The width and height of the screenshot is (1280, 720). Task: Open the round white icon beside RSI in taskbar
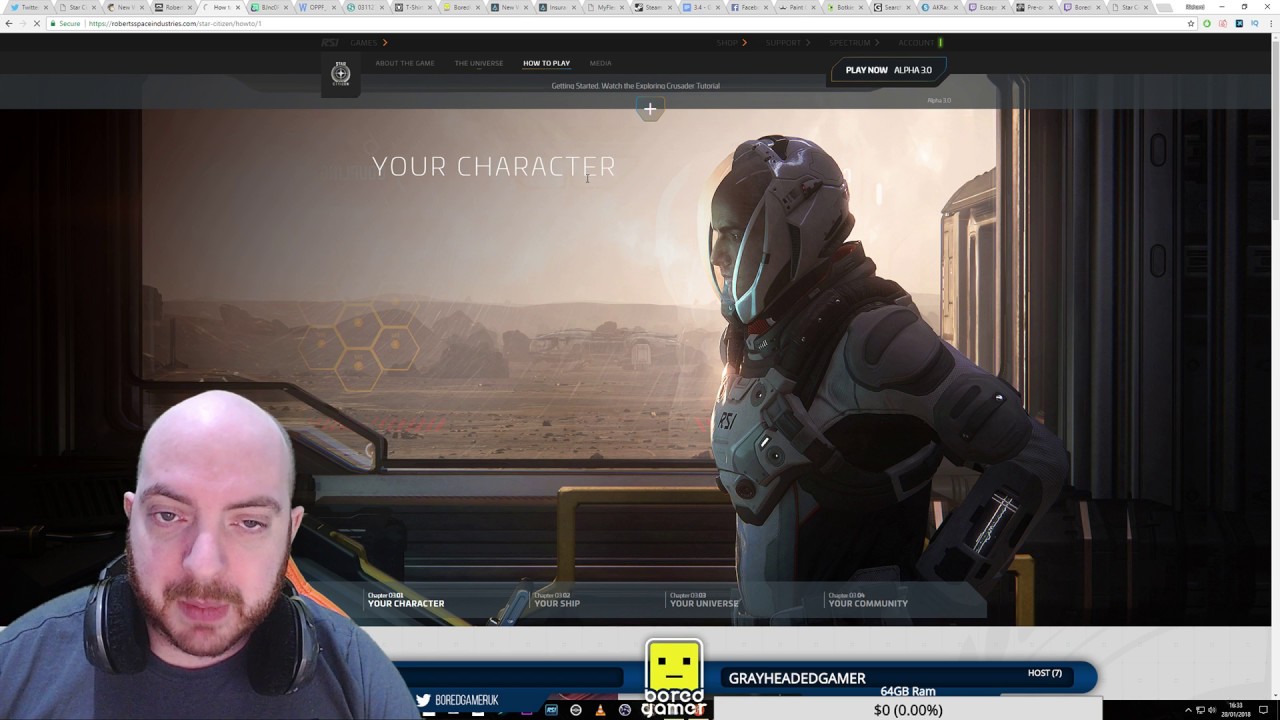click(x=576, y=710)
